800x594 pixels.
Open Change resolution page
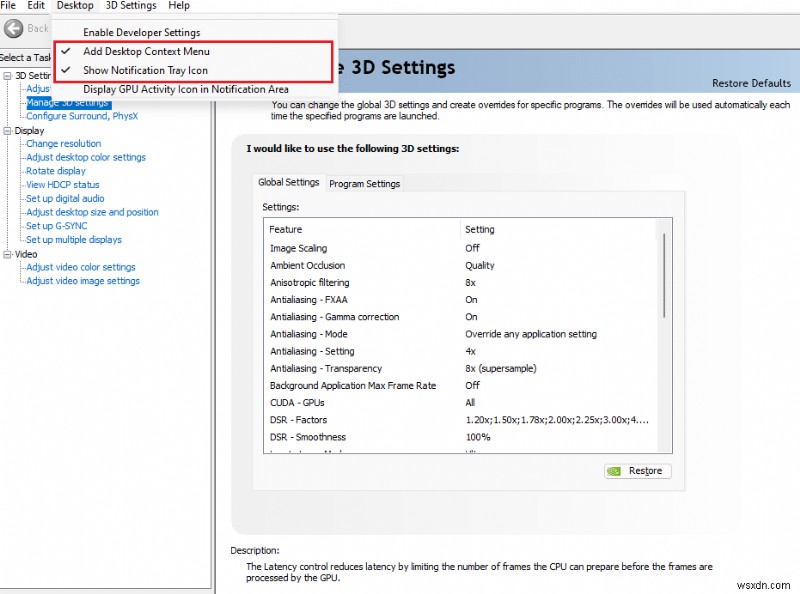[63, 143]
